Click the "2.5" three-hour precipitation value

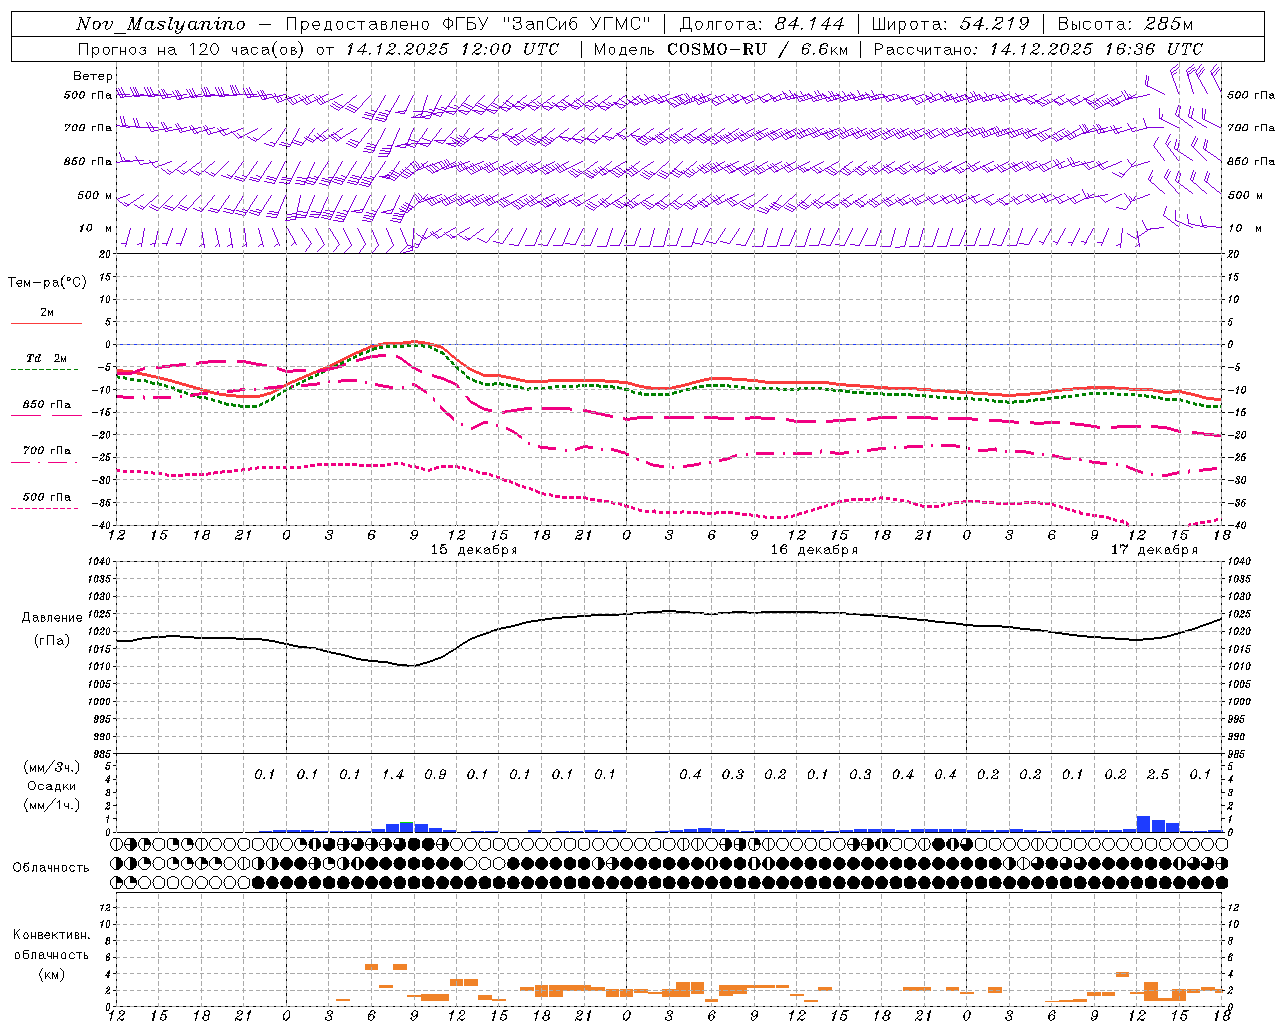tap(1158, 775)
